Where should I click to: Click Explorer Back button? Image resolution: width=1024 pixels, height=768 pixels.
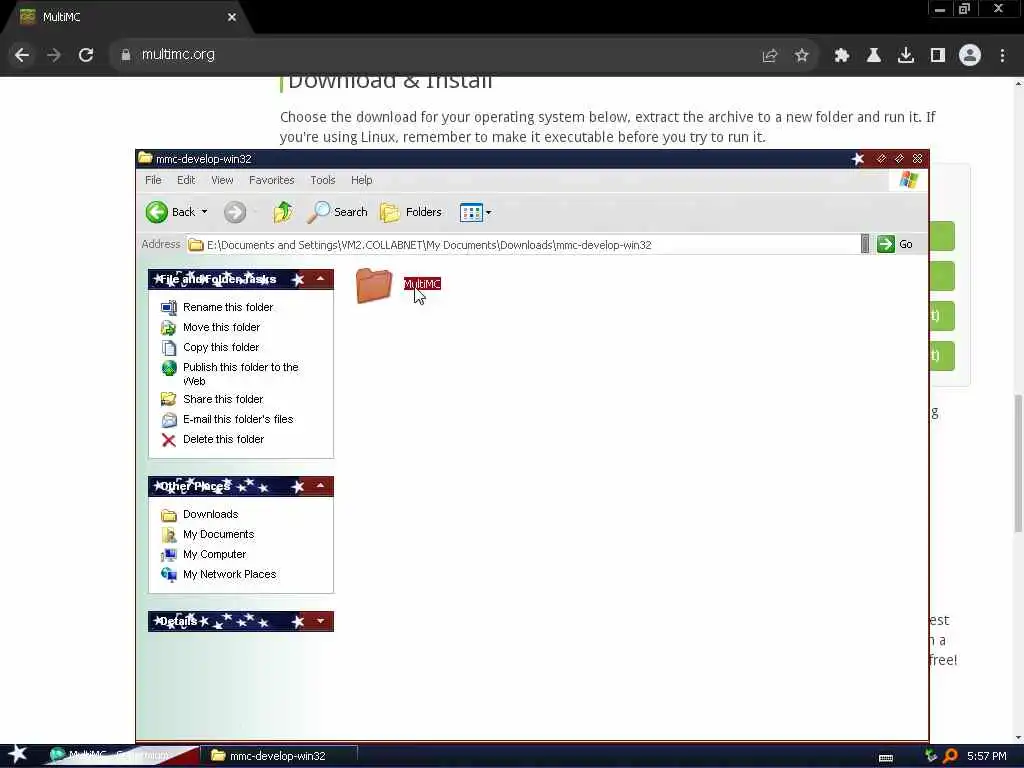170,212
